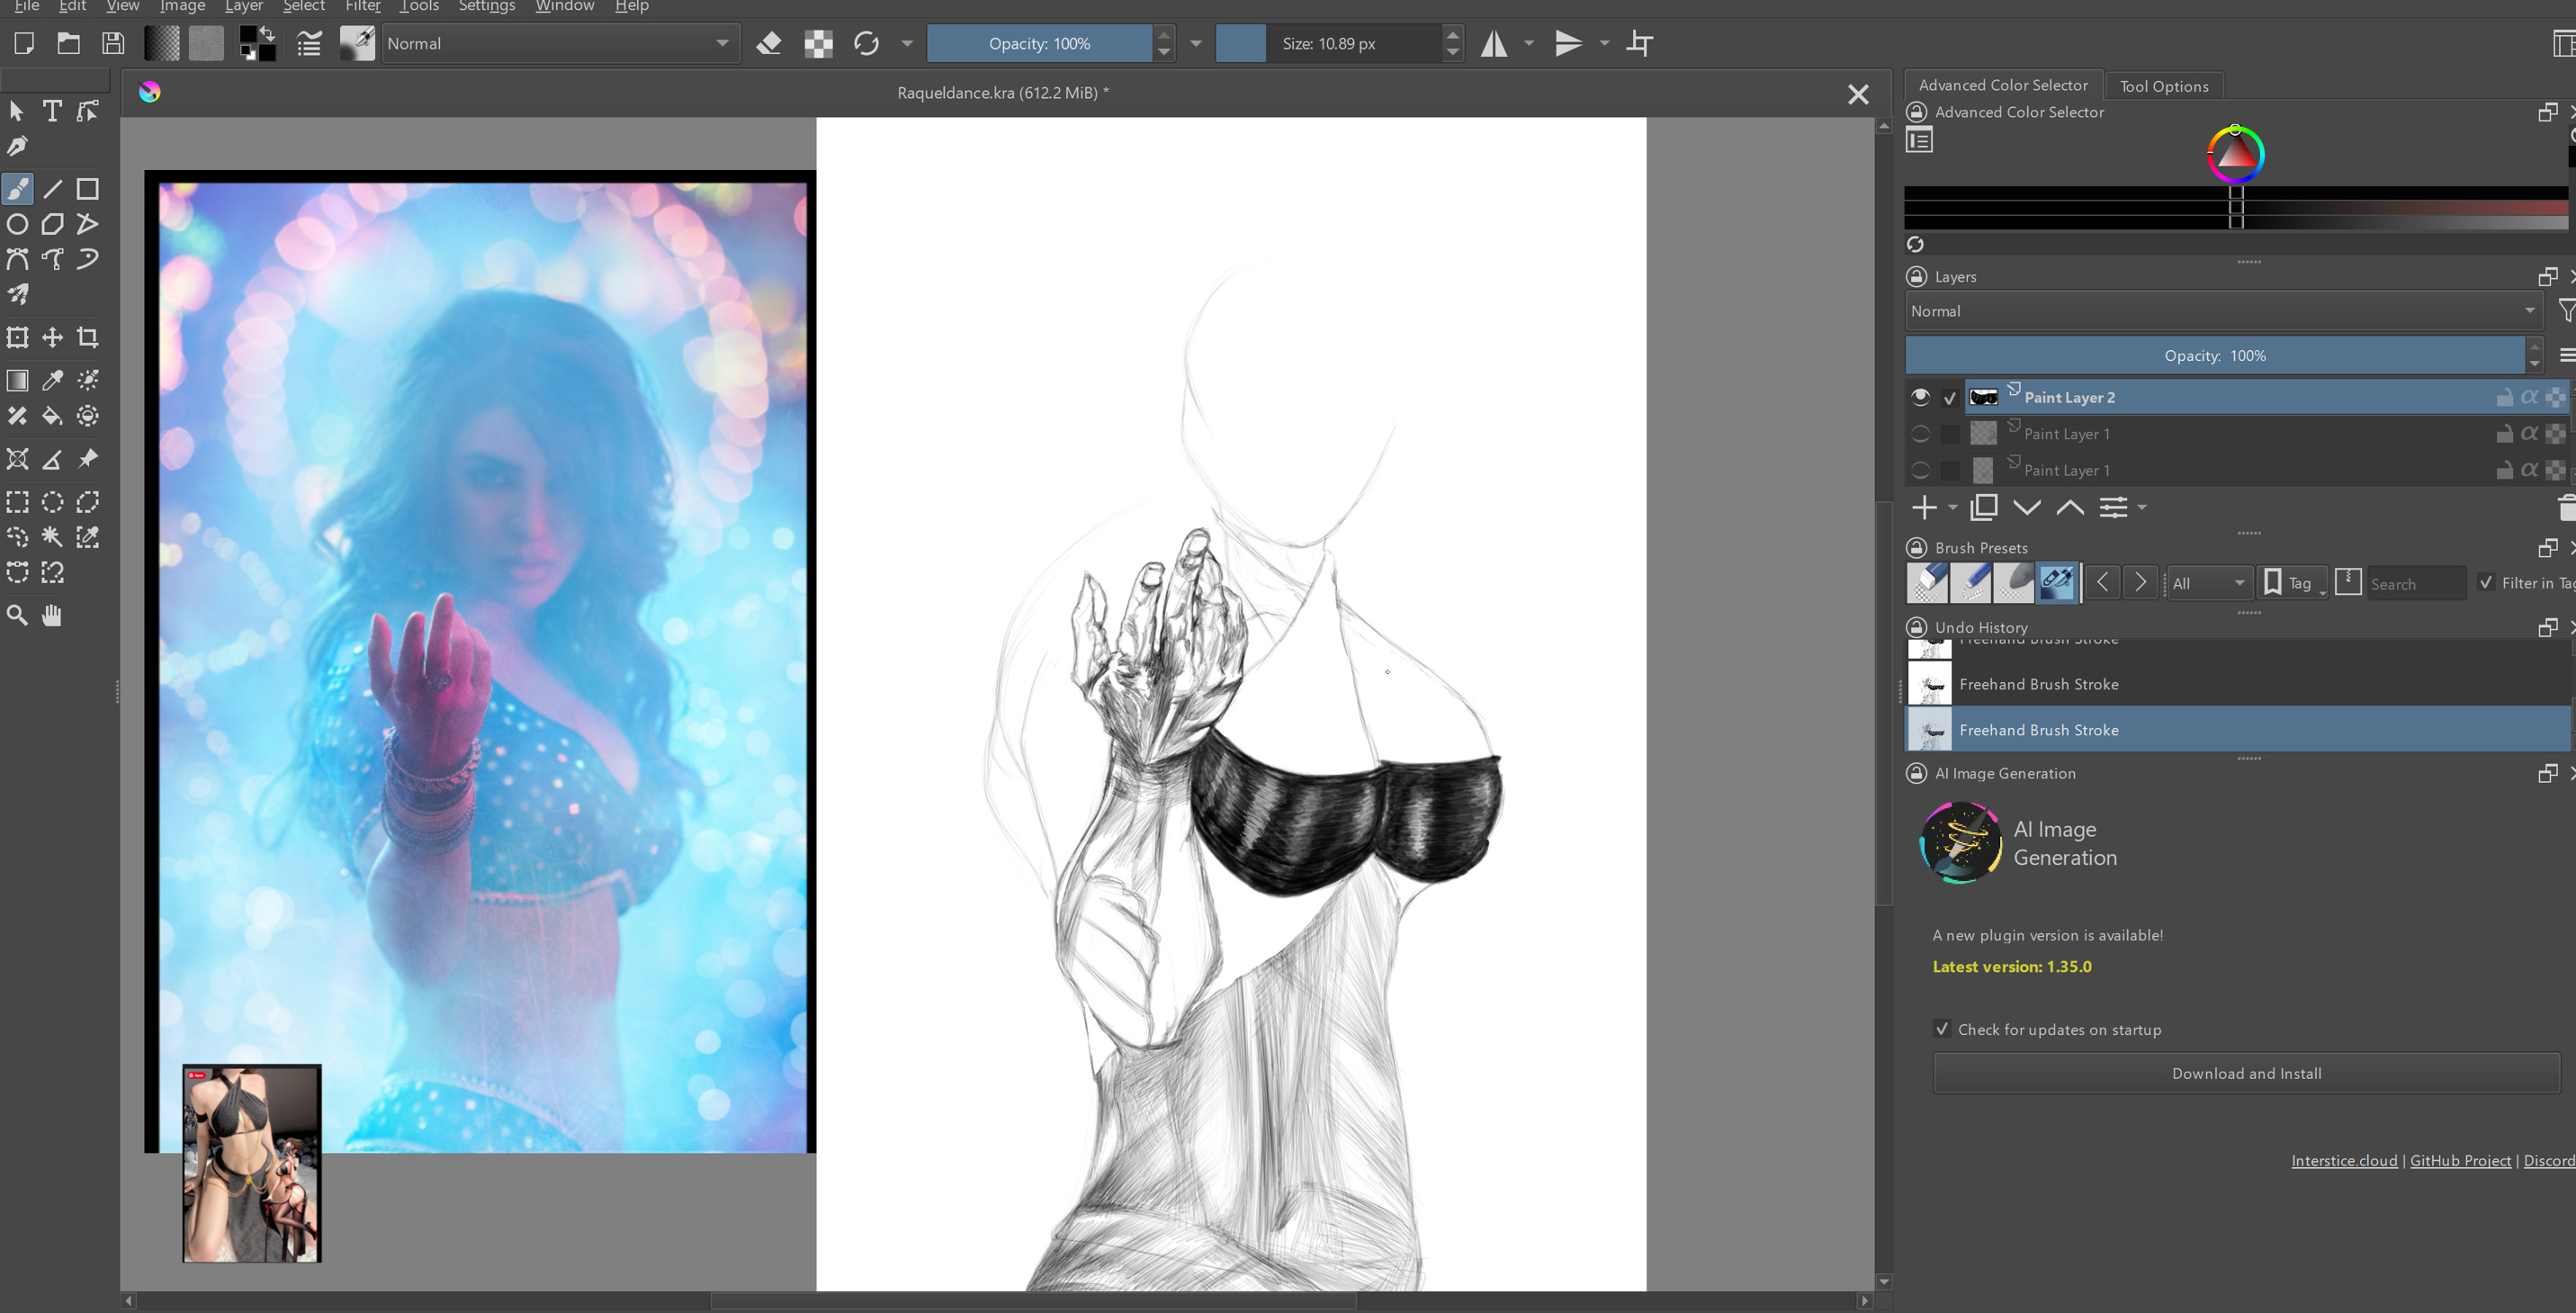Open layer blending mode dropdown

pyautogui.click(x=2220, y=311)
